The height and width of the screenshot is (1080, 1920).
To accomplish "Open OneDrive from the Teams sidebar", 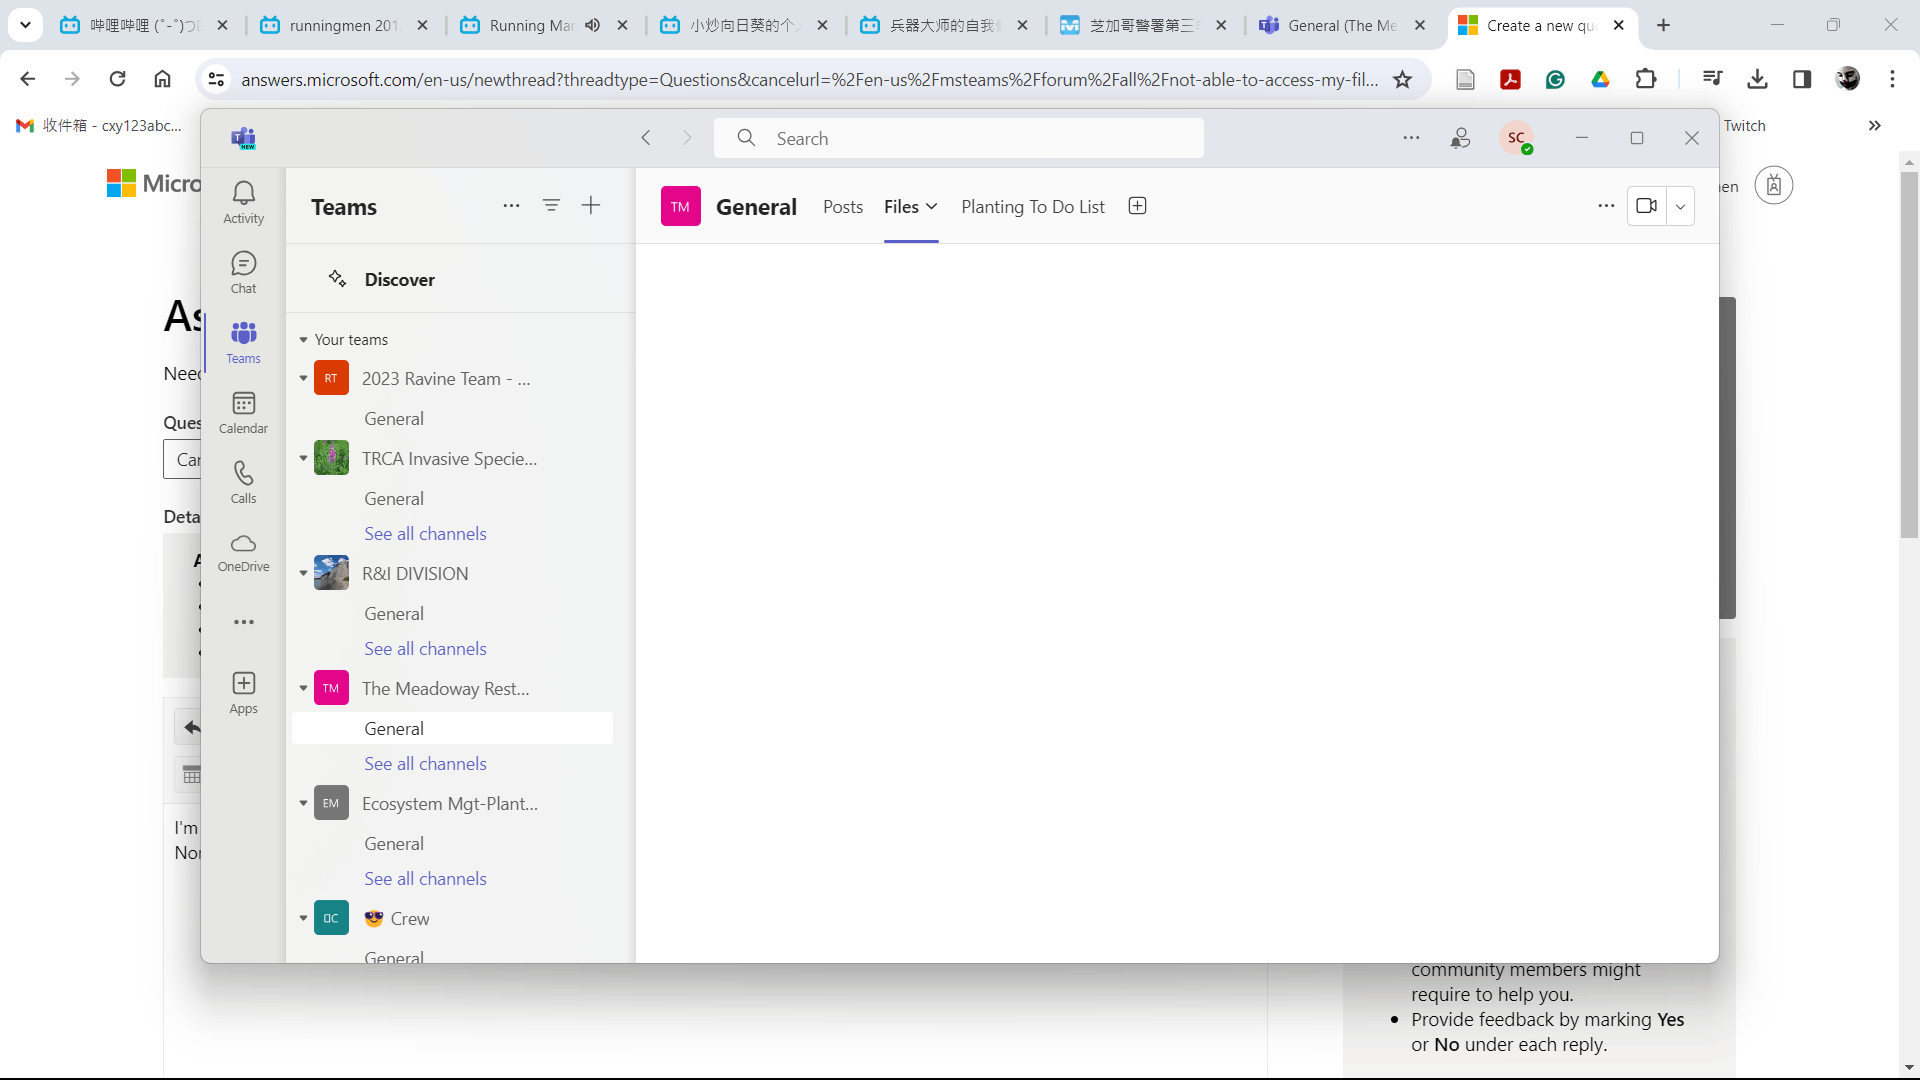I will pyautogui.click(x=243, y=552).
